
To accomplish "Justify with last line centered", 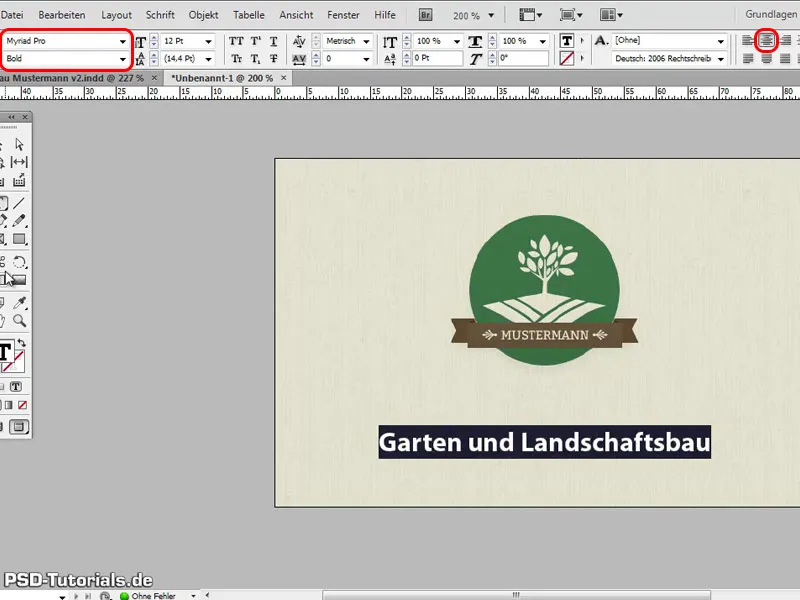I will point(766,59).
